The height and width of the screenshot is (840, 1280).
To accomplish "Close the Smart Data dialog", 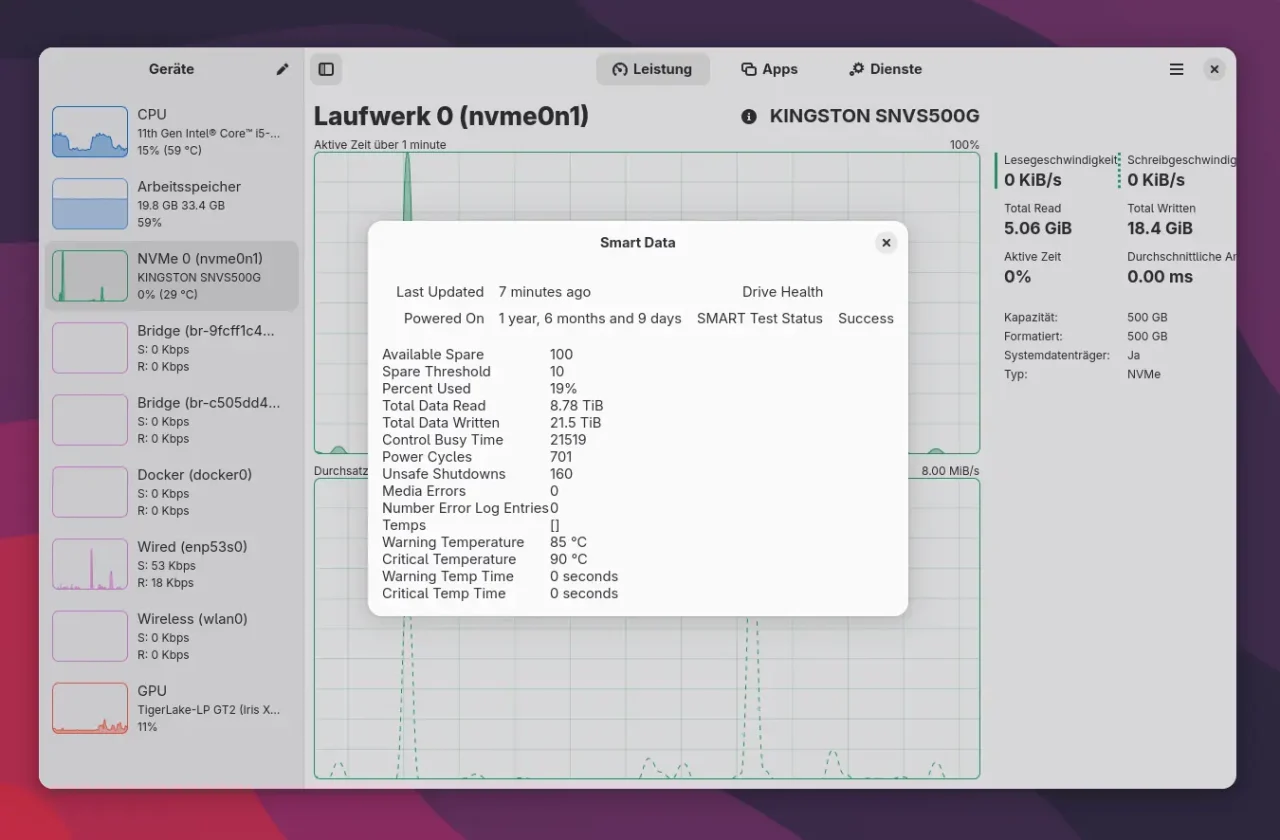I will [x=885, y=243].
